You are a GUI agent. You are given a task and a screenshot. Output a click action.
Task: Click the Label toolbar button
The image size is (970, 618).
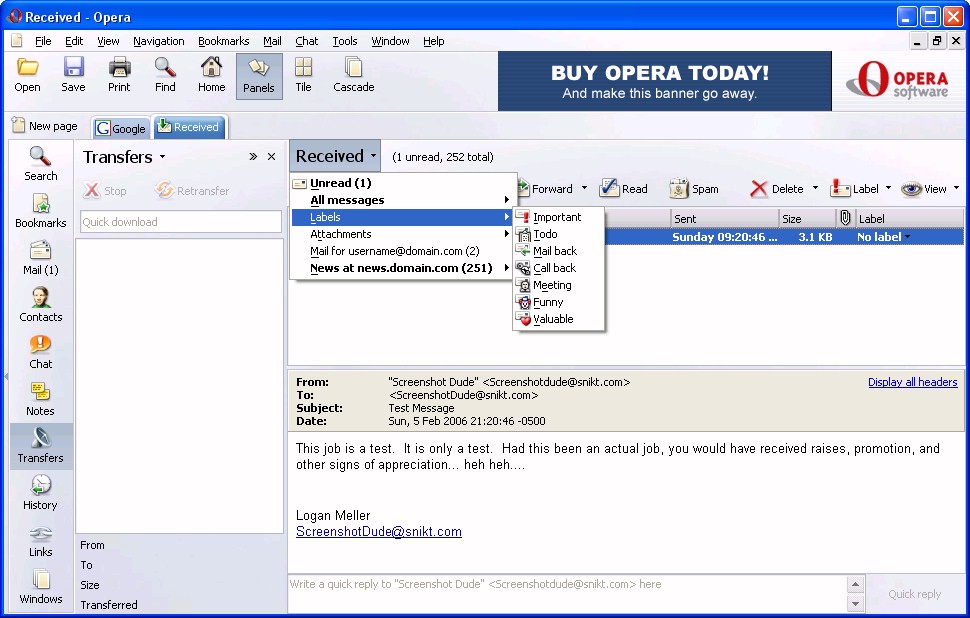[854, 189]
